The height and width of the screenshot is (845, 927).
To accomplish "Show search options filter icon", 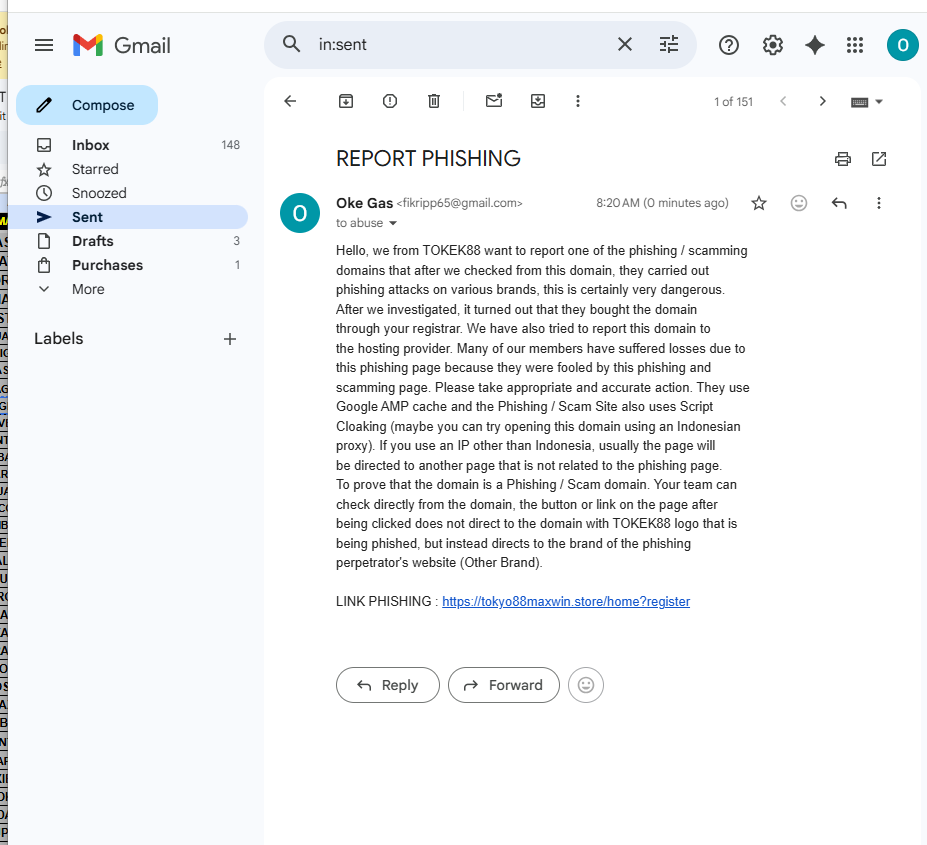I will point(669,44).
